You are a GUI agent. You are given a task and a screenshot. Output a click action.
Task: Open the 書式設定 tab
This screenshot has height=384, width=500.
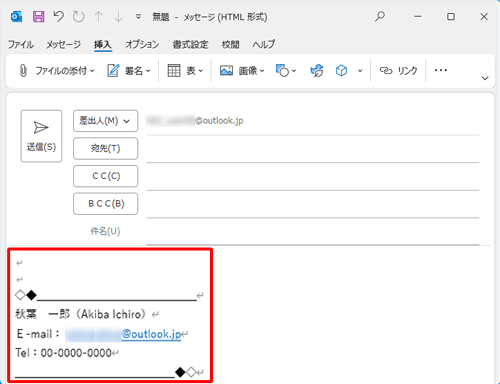coord(190,44)
